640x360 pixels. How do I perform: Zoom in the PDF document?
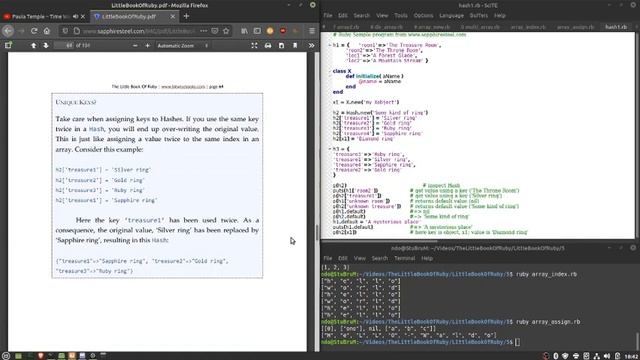point(147,45)
